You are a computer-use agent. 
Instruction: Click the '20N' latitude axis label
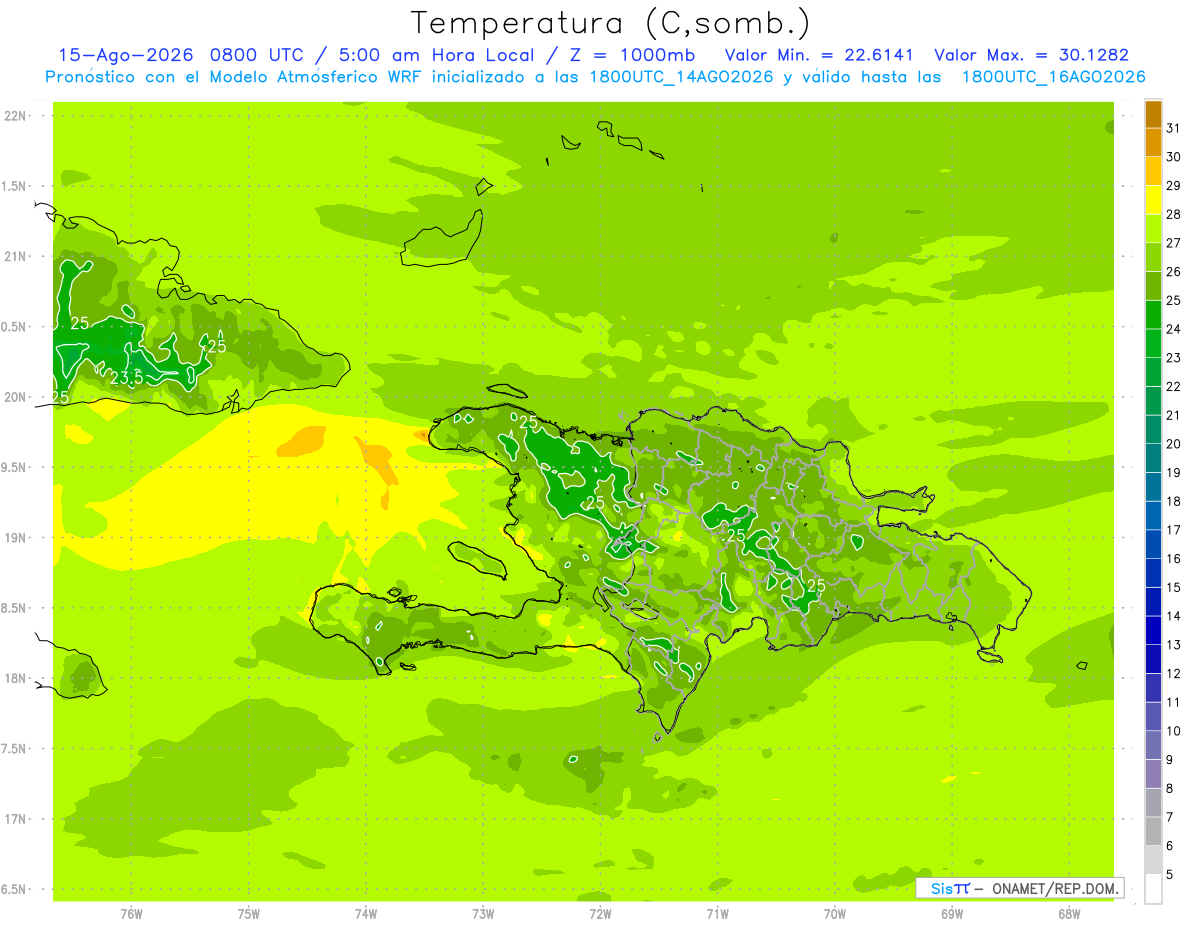pyautogui.click(x=16, y=397)
